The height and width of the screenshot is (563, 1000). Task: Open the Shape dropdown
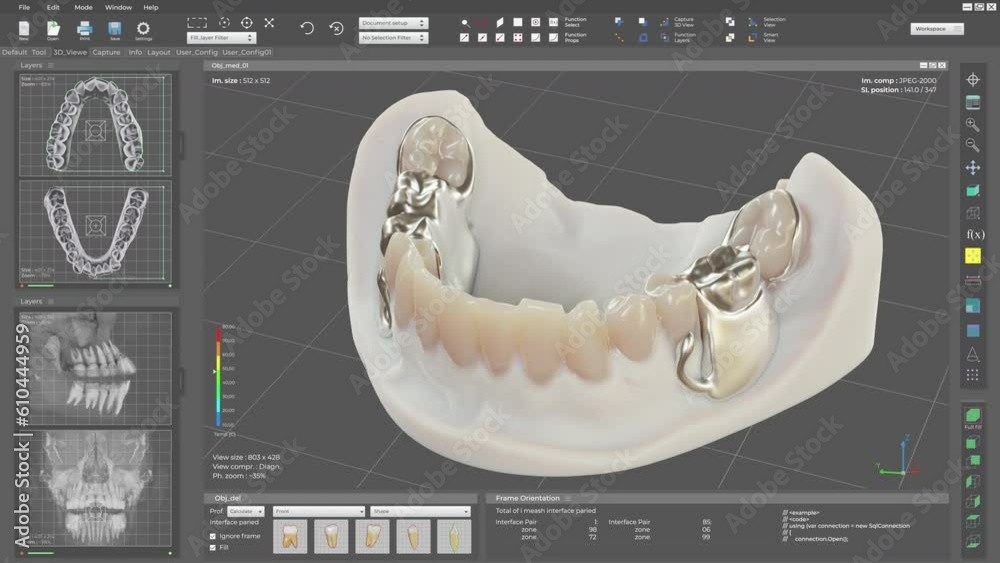coord(420,511)
